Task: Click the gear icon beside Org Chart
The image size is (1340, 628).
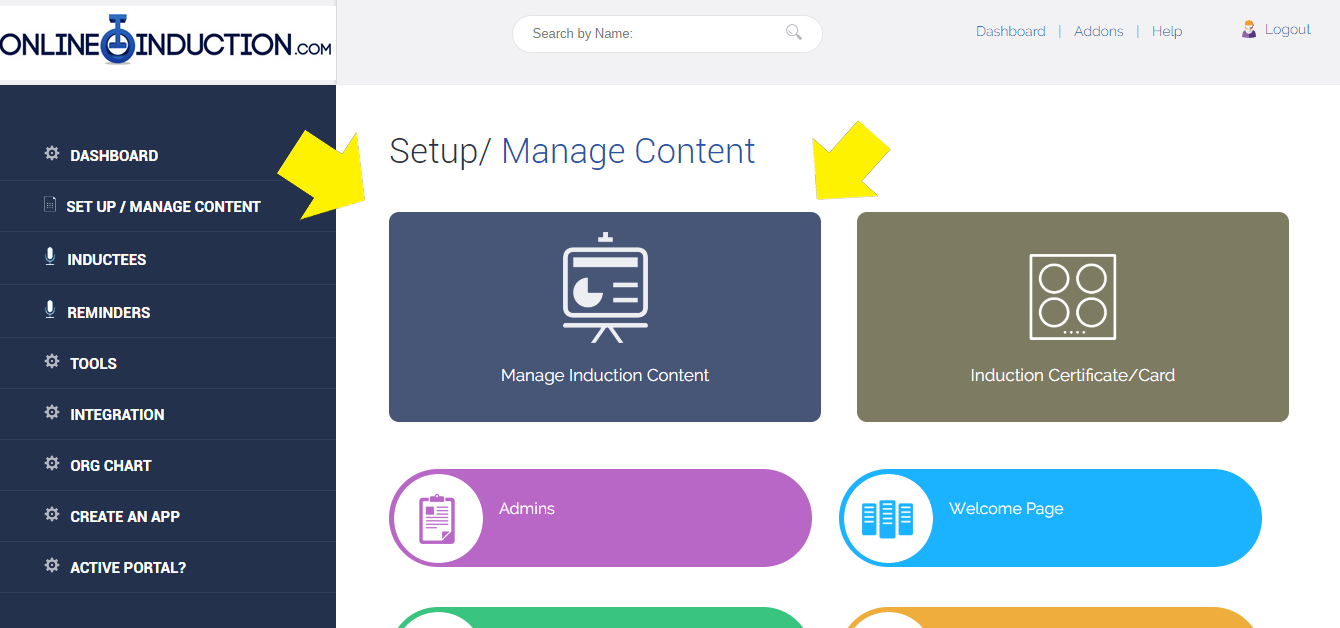Action: pyautogui.click(x=52, y=464)
